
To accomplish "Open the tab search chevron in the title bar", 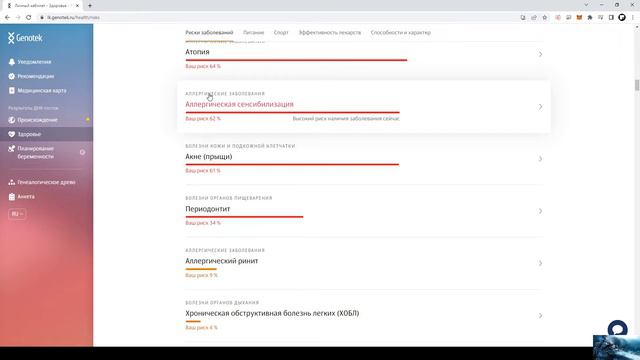I will pyautogui.click(x=586, y=5).
